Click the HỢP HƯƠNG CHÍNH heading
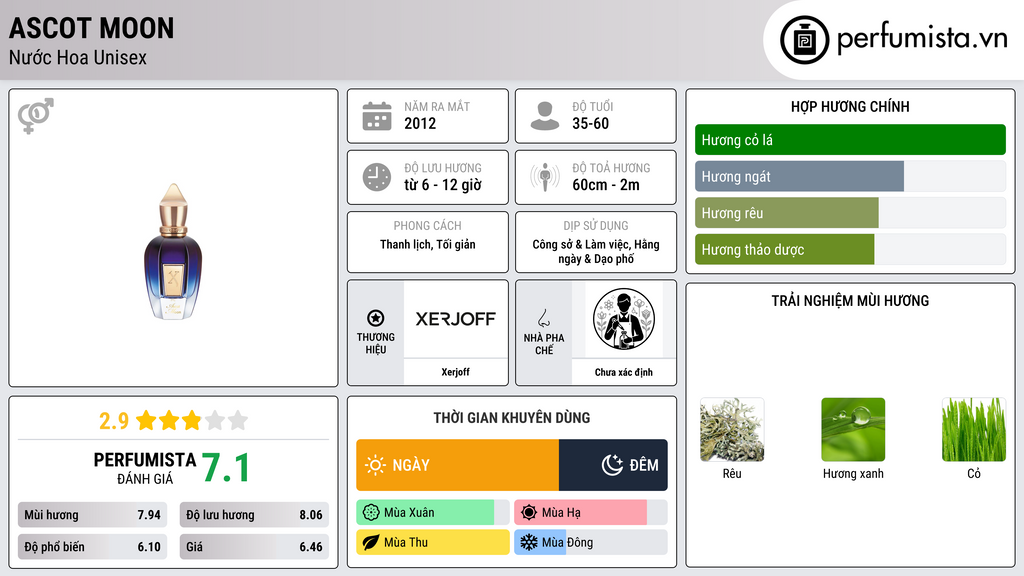 click(850, 106)
